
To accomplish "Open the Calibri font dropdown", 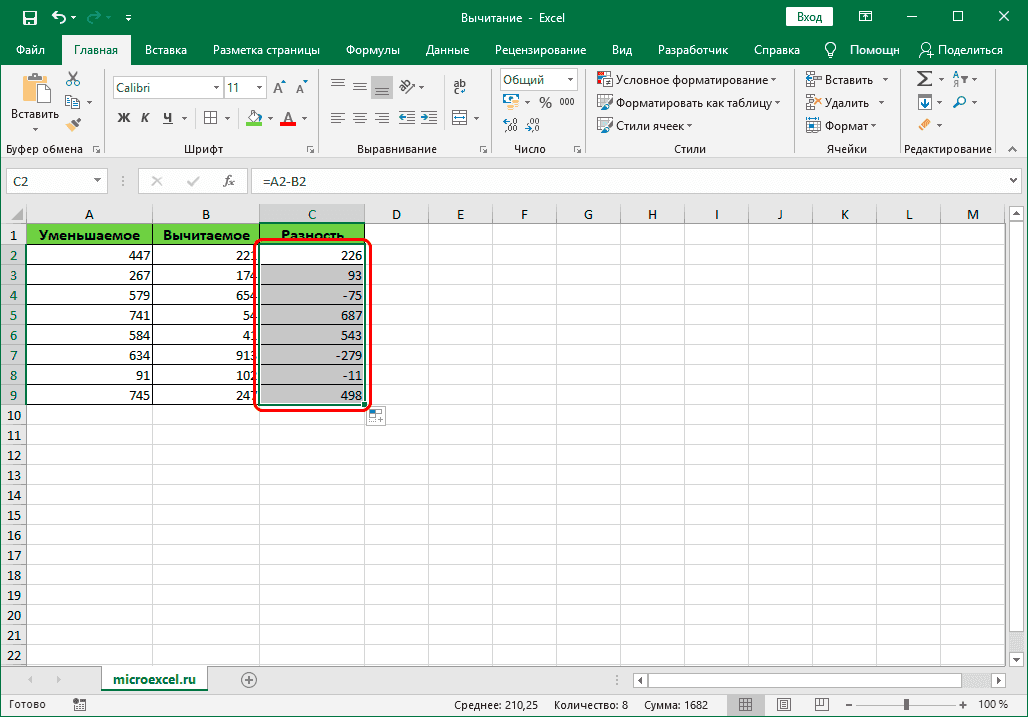I will tap(216, 88).
